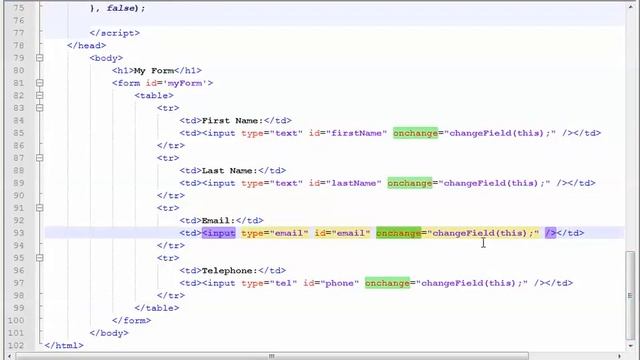Collapse the tr fold marker on line 87
The width and height of the screenshot is (640, 360).
40,158
